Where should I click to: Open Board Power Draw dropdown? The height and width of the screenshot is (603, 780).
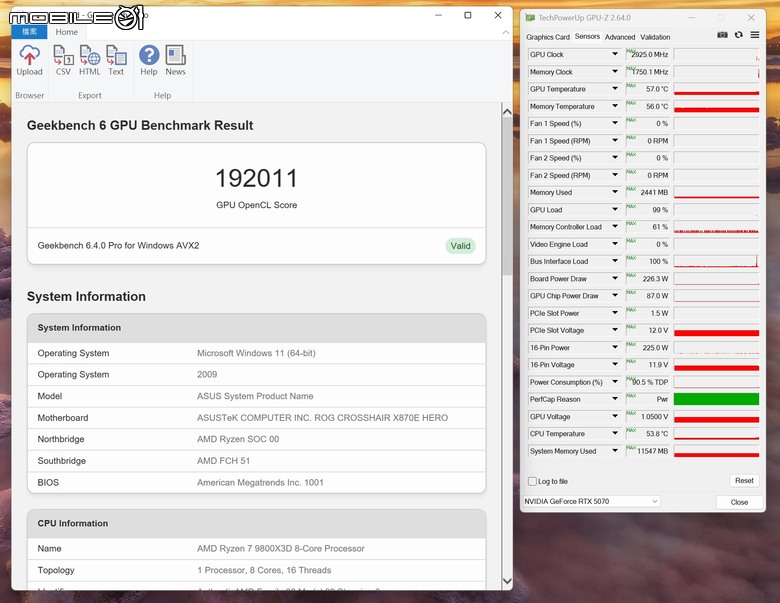[615, 278]
